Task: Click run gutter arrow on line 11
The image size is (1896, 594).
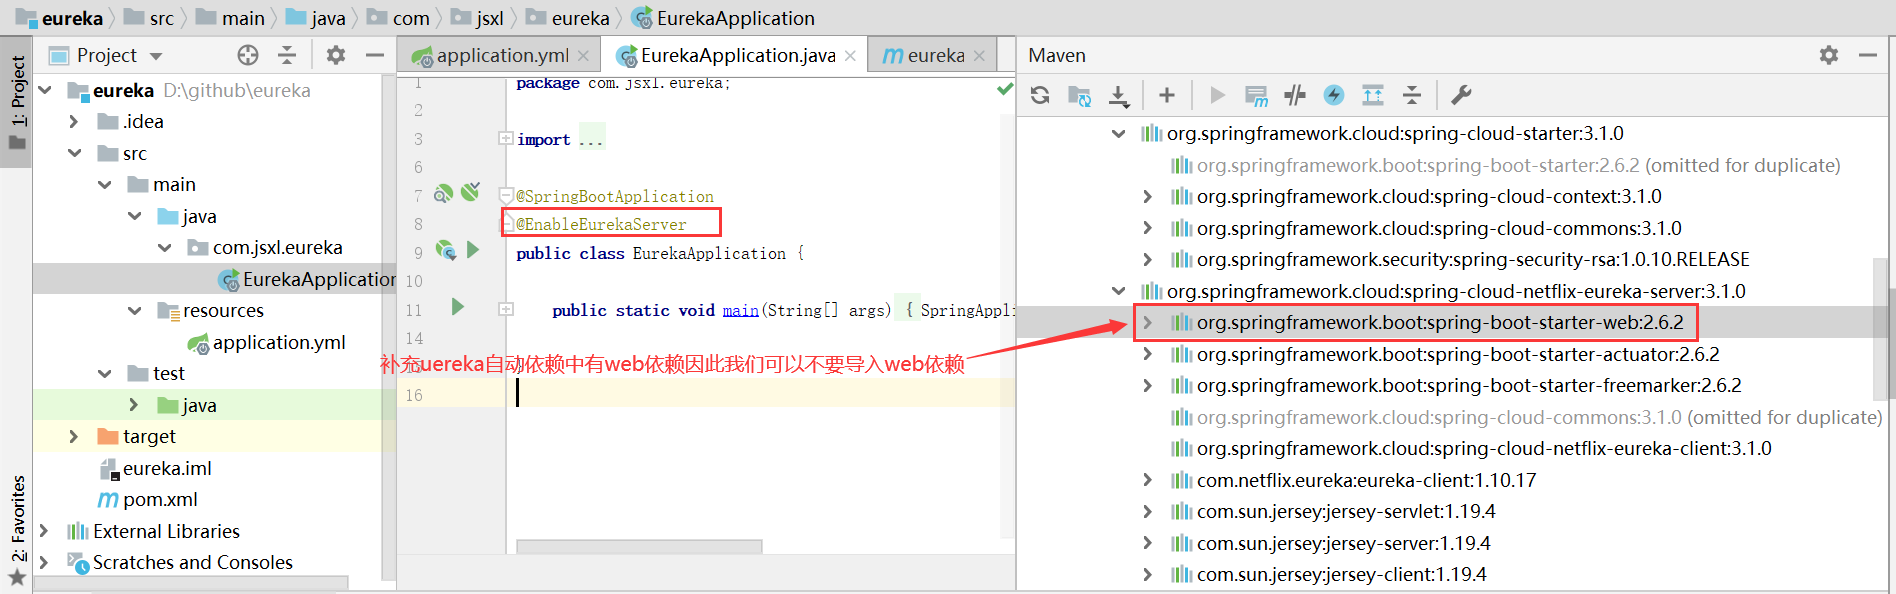Action: pos(457,307)
